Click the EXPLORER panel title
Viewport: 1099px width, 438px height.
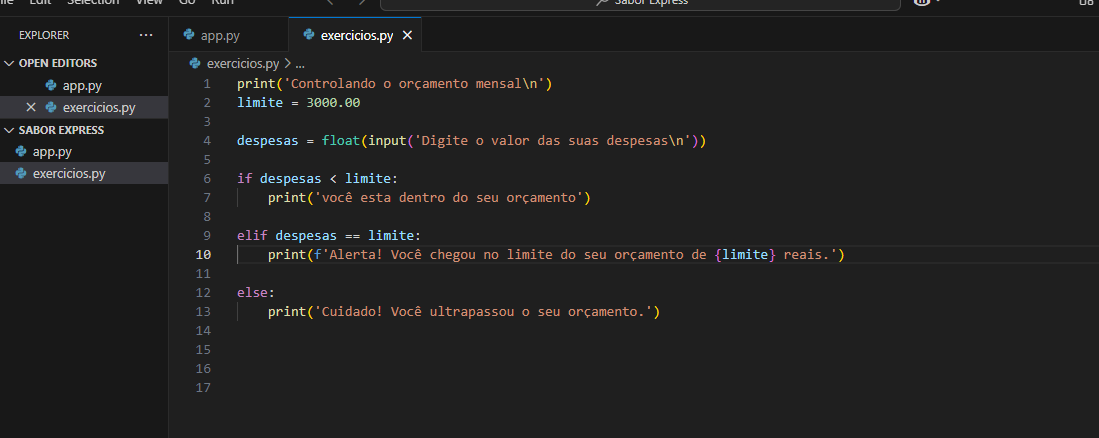tap(44, 35)
